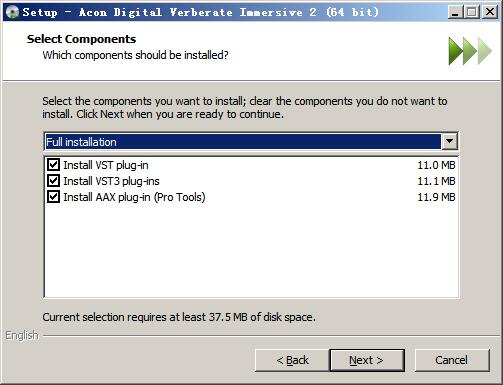Toggle Install AAX plug-in (Pro Tools) checkbox

pyautogui.click(x=53, y=197)
